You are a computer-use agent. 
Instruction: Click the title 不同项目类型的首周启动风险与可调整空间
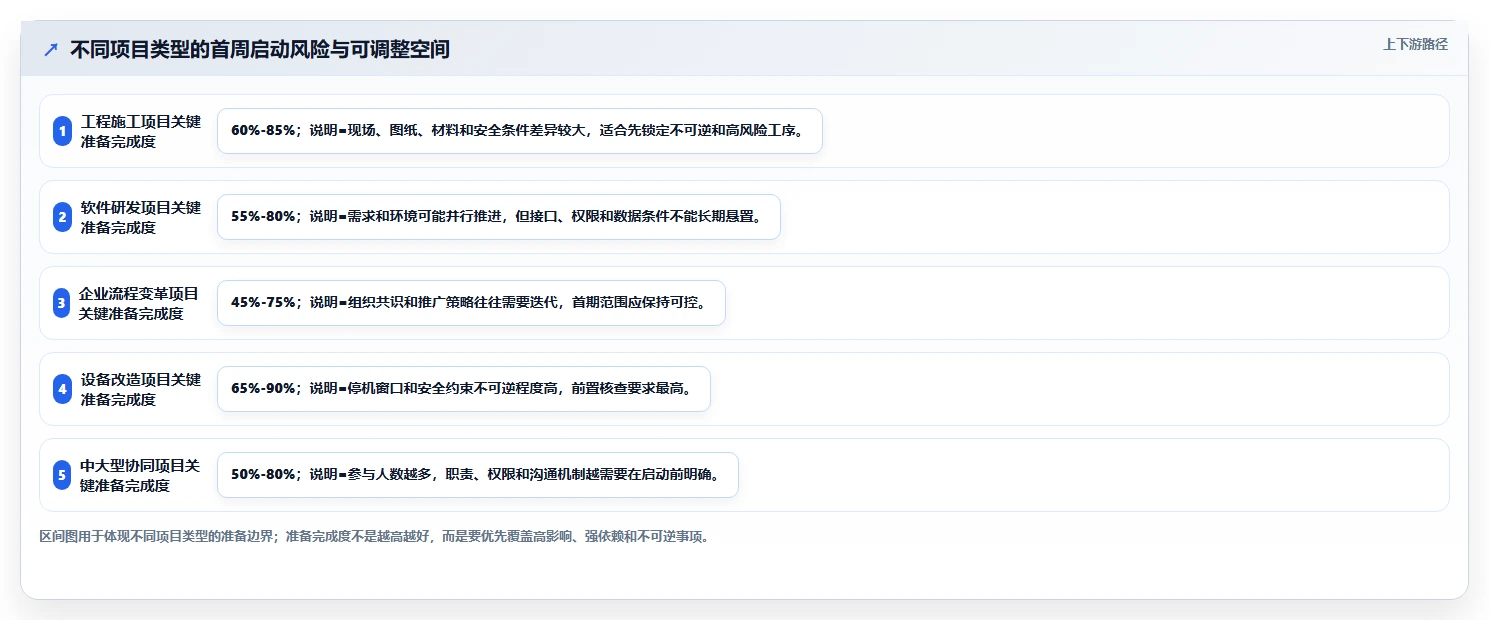(x=260, y=49)
